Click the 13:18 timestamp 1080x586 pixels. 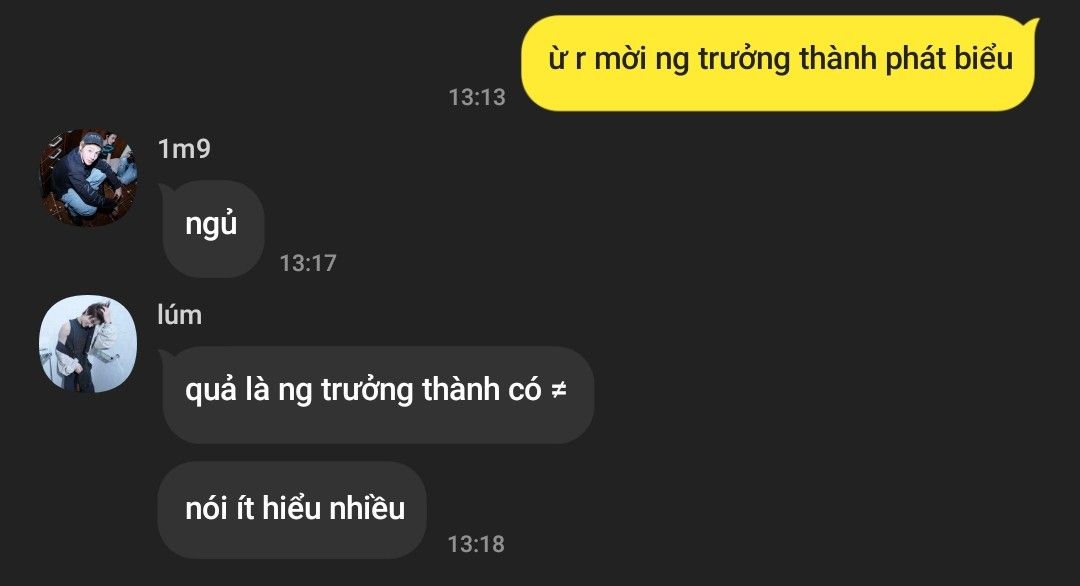[476, 544]
